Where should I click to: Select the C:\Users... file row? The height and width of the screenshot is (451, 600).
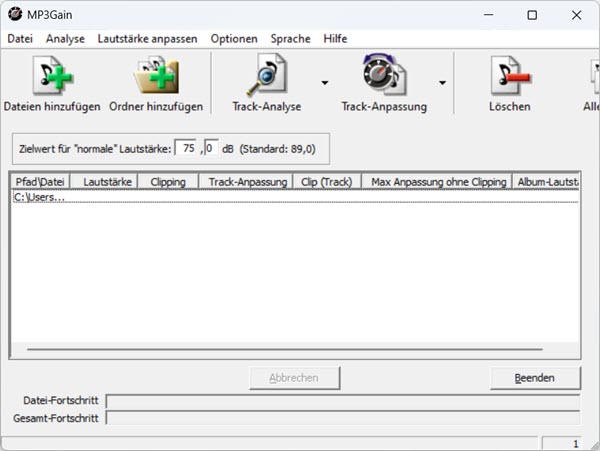click(295, 197)
